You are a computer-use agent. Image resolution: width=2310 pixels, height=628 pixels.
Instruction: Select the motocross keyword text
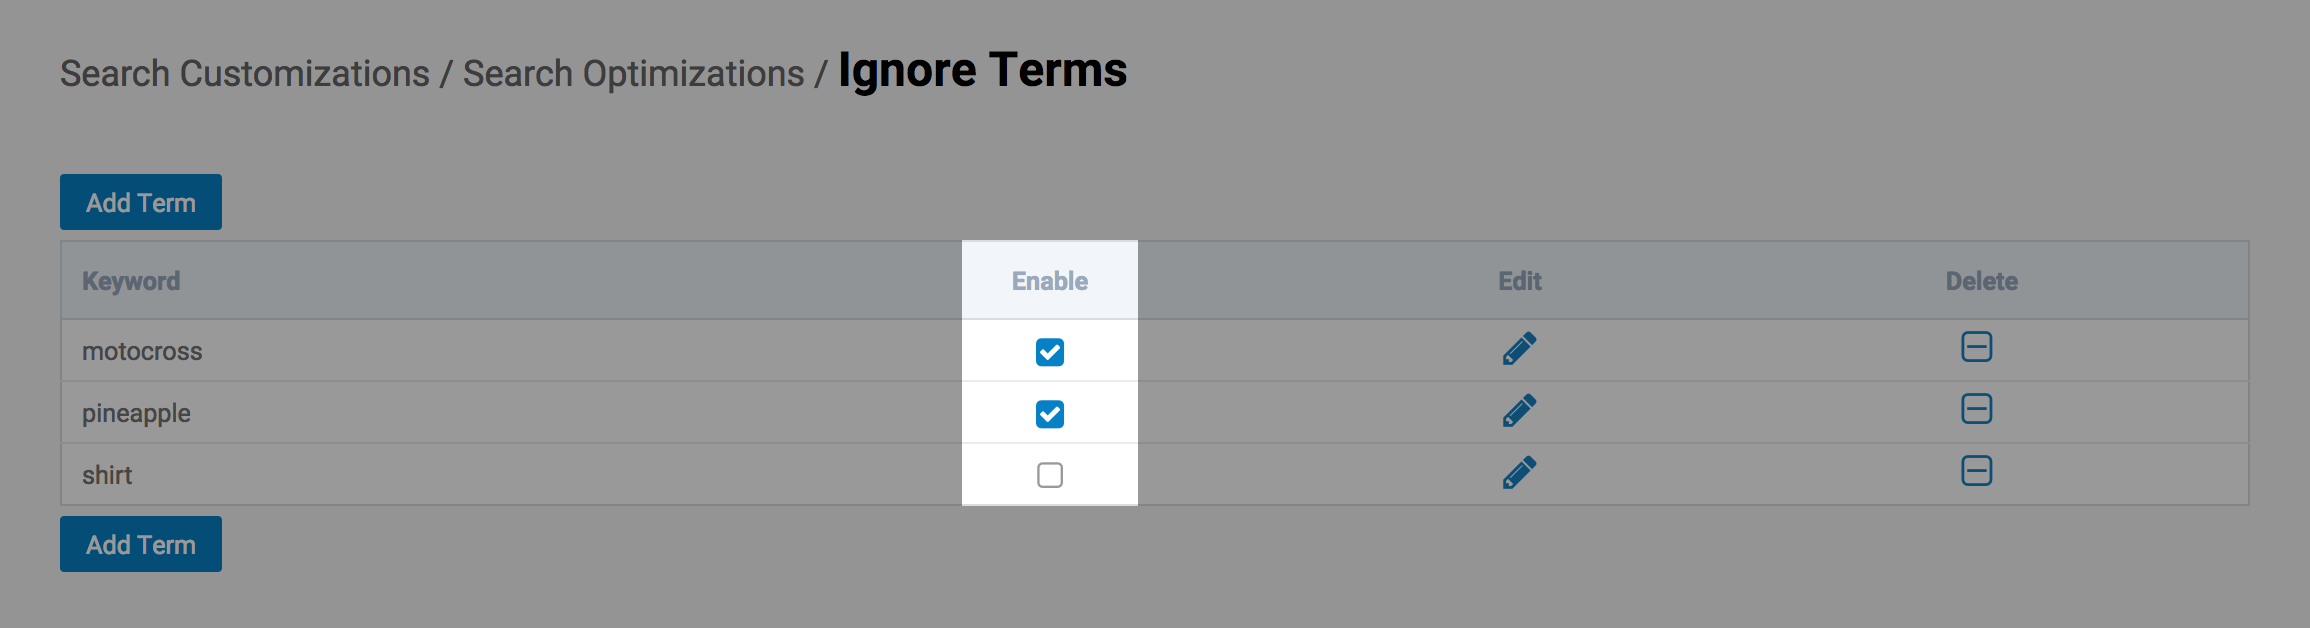142,352
